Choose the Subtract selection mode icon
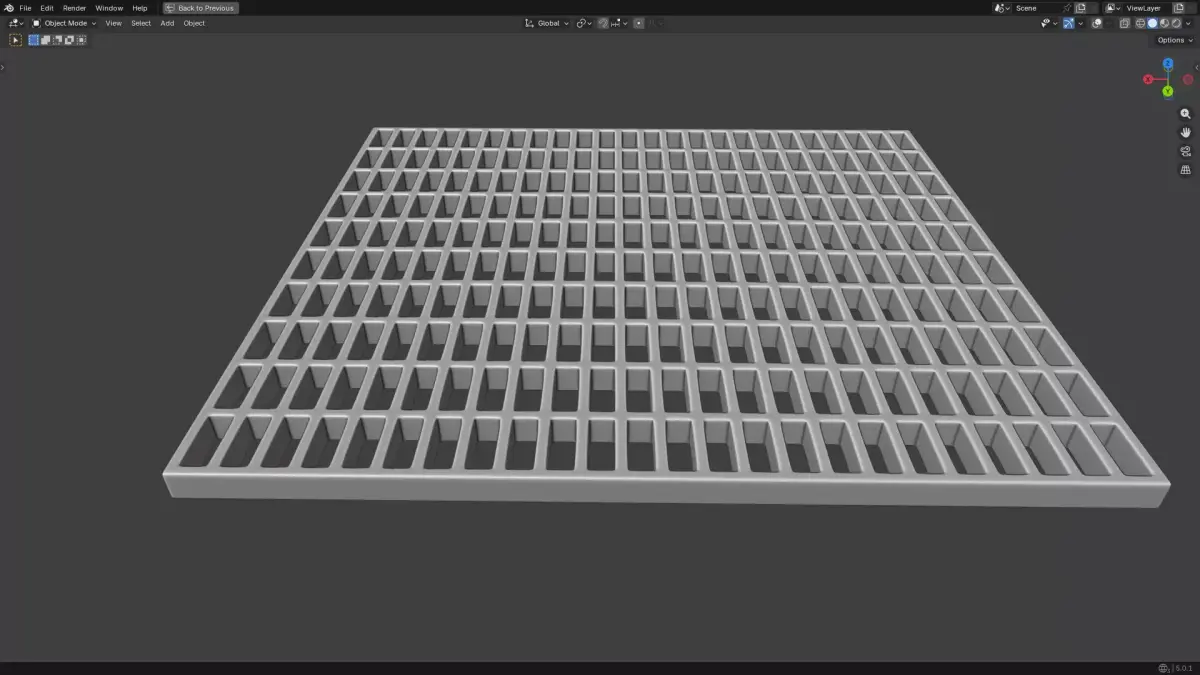This screenshot has width=1200, height=675. 57,40
